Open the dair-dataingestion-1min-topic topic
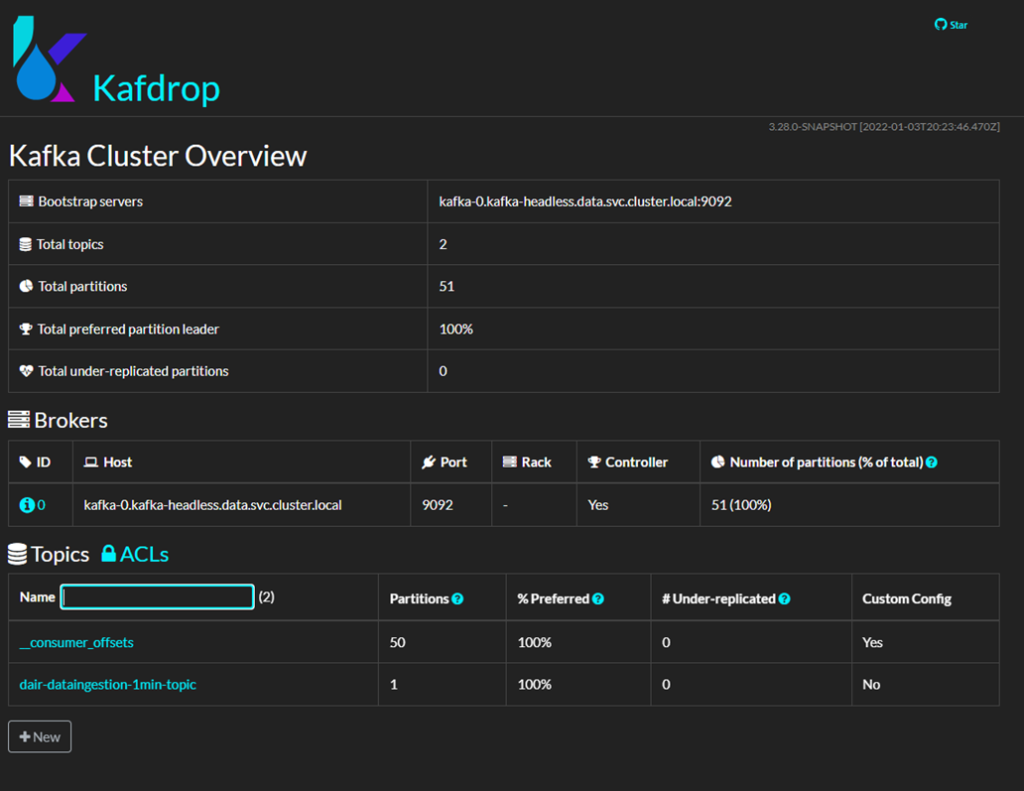This screenshot has width=1024, height=791. click(107, 684)
